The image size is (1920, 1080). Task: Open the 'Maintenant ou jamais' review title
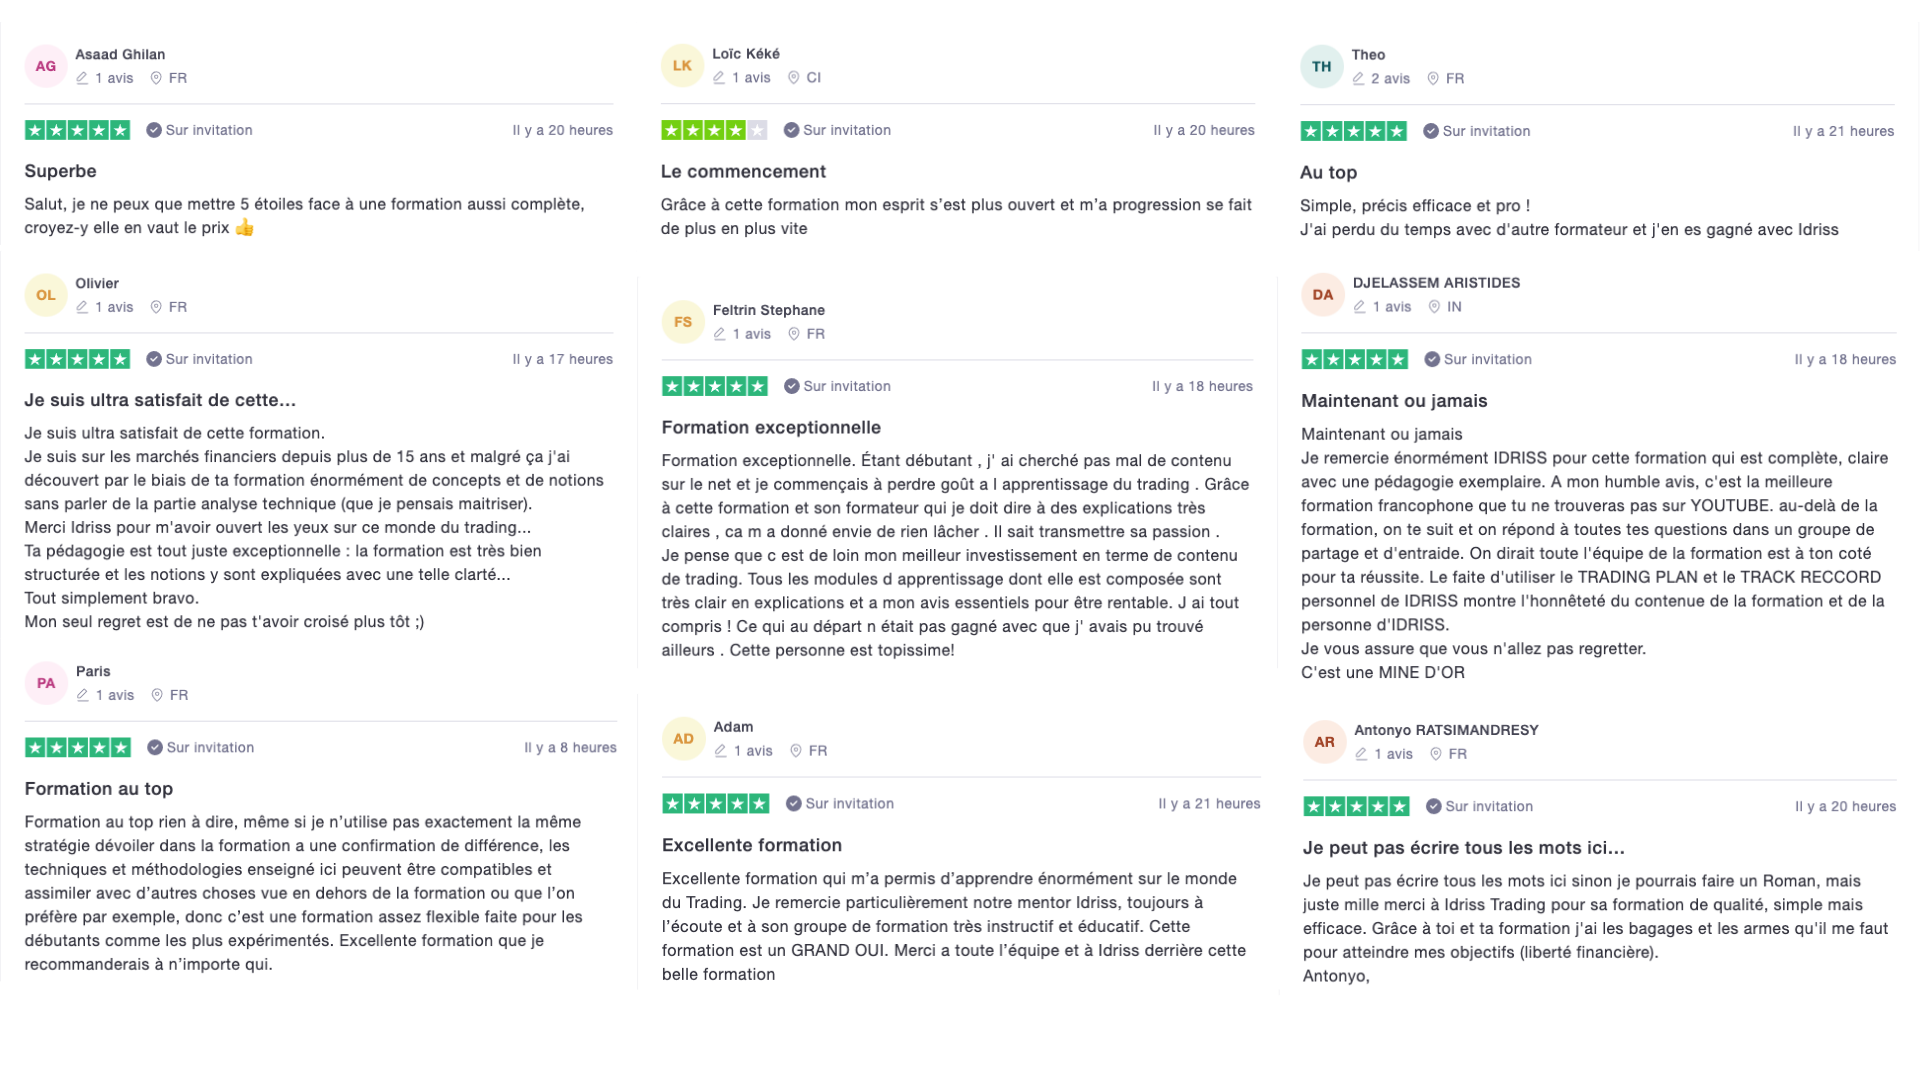(x=1394, y=401)
